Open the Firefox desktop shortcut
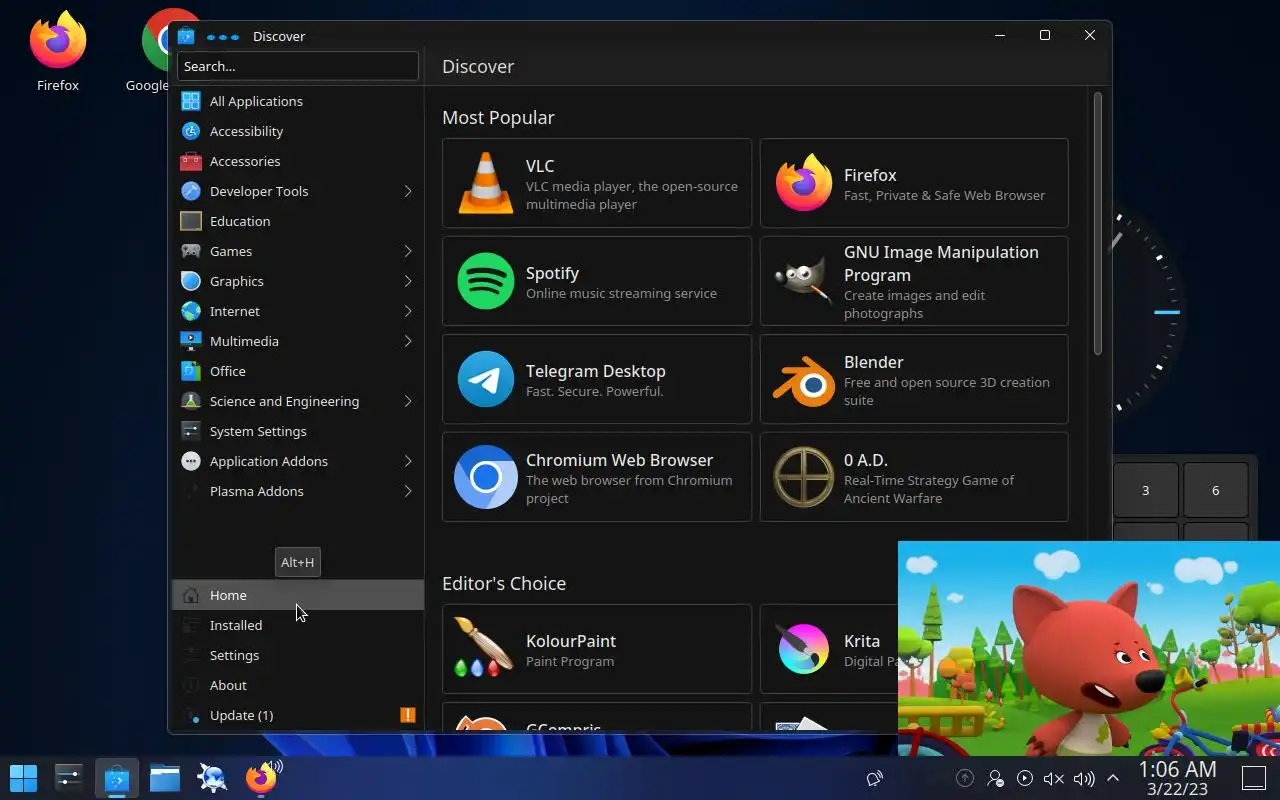1280x800 pixels. (58, 51)
